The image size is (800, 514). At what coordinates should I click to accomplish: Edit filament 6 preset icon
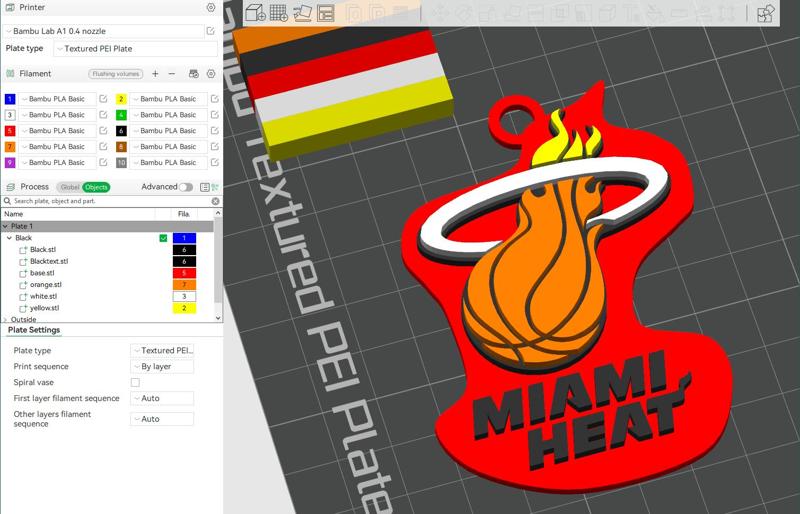click(x=214, y=131)
